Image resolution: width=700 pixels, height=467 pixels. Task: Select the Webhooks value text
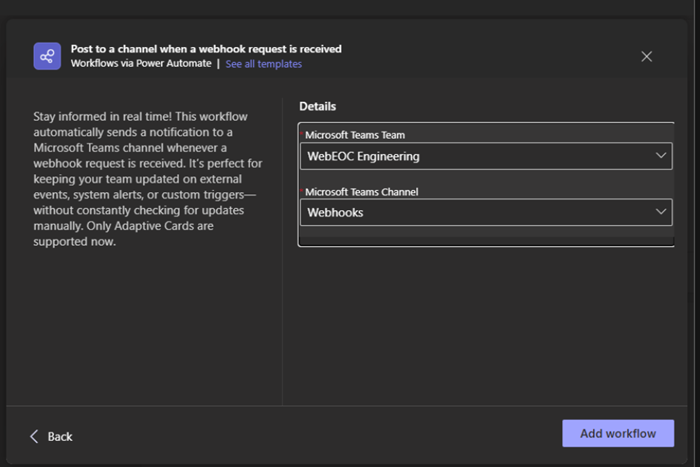click(x=335, y=212)
